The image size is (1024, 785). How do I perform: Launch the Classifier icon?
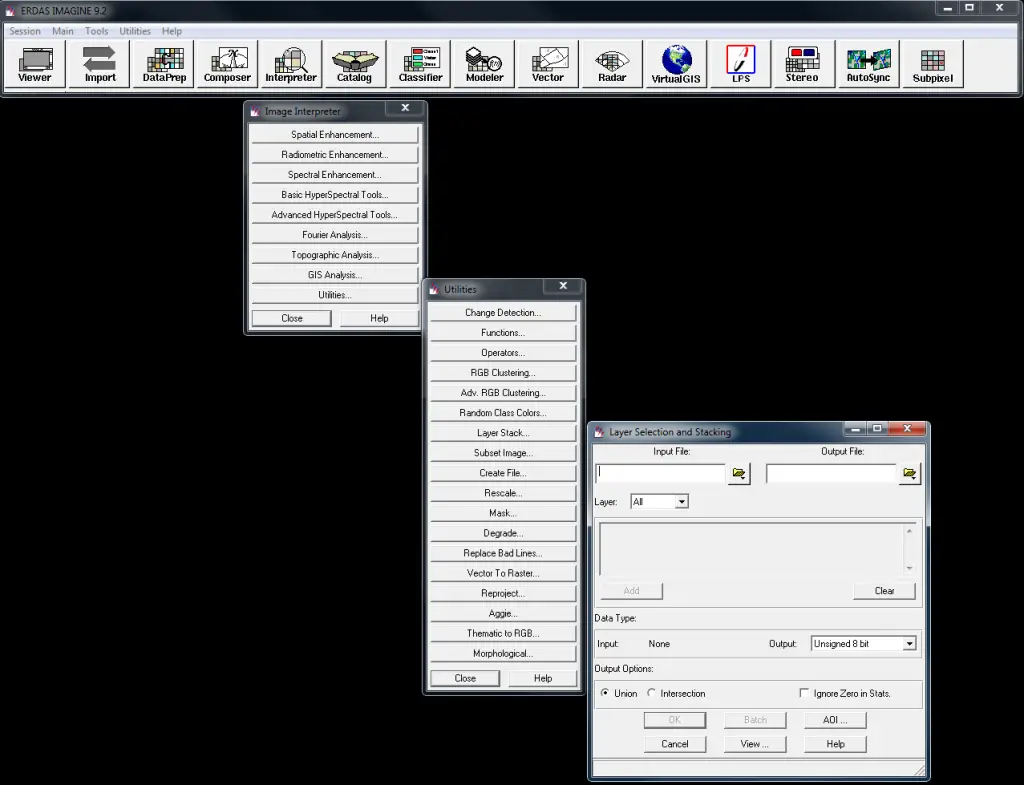(x=420, y=64)
